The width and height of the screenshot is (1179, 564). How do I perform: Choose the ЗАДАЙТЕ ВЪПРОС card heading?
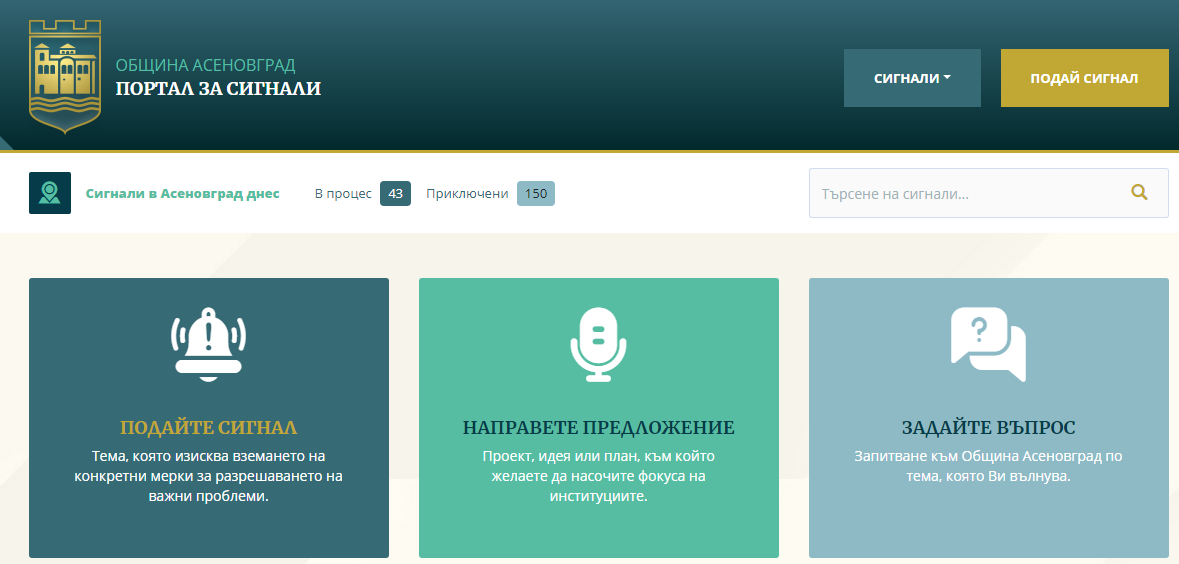coord(988,428)
